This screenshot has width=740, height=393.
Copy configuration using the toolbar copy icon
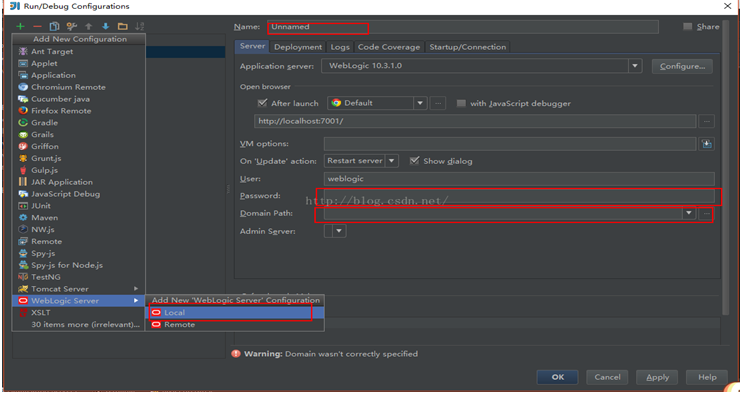click(54, 26)
